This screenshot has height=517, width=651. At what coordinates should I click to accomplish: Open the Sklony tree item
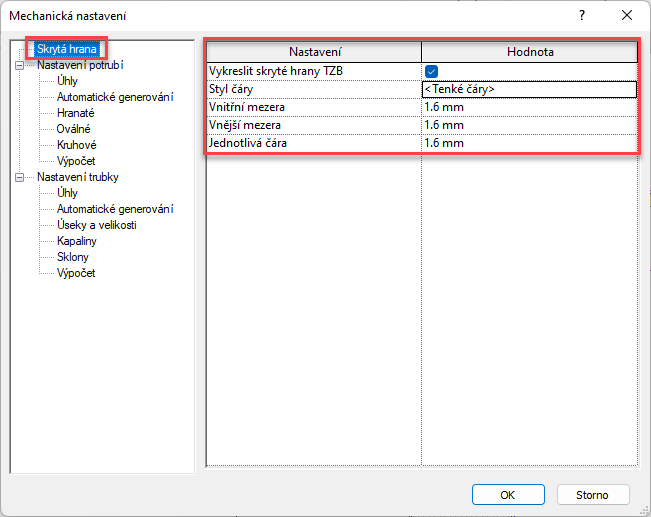point(73,257)
